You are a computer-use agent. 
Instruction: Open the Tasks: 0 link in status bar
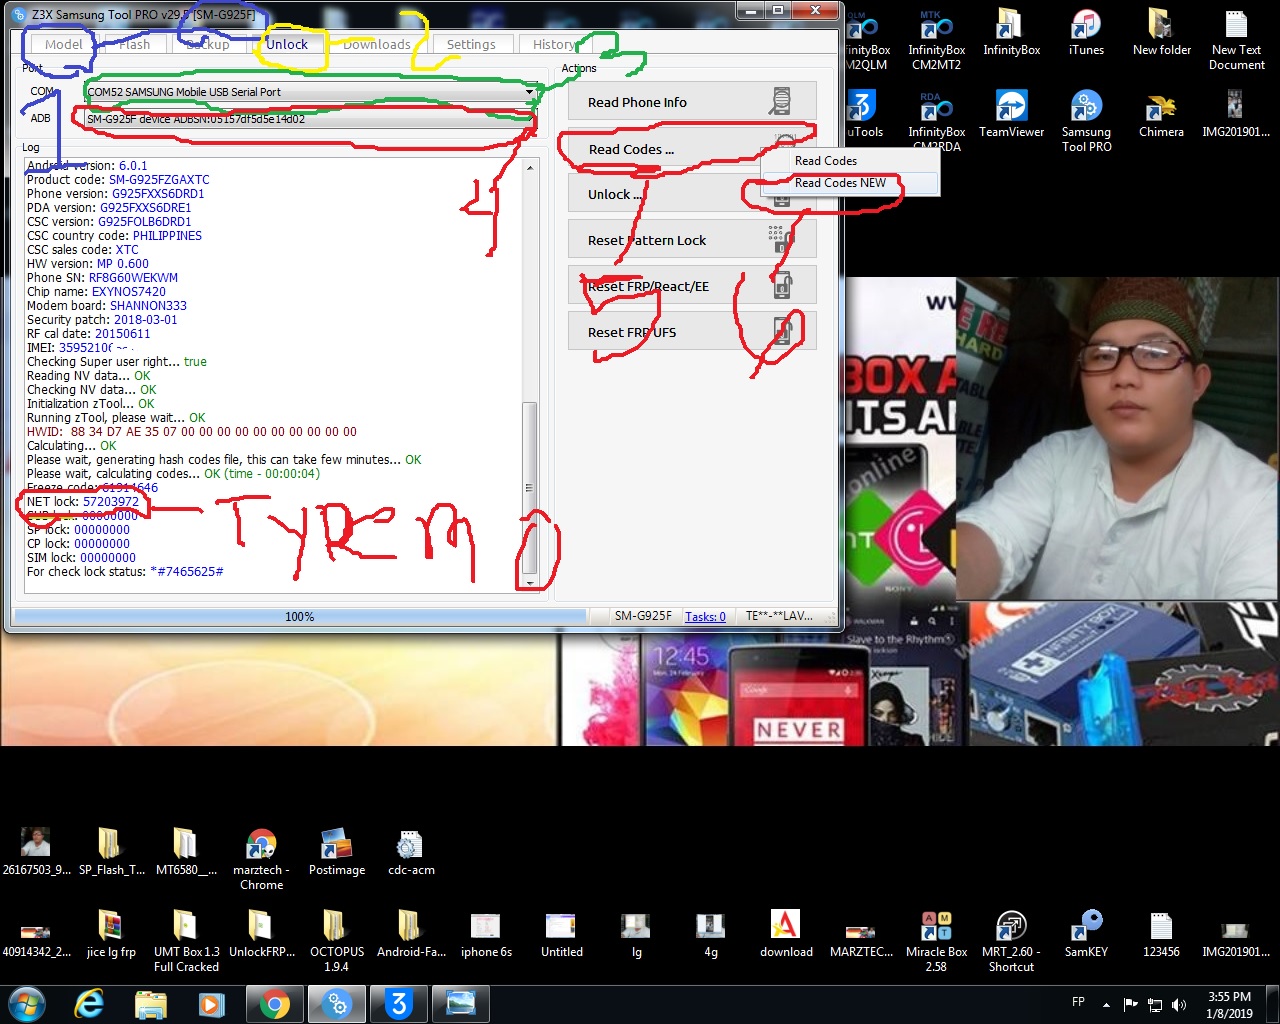click(x=705, y=616)
